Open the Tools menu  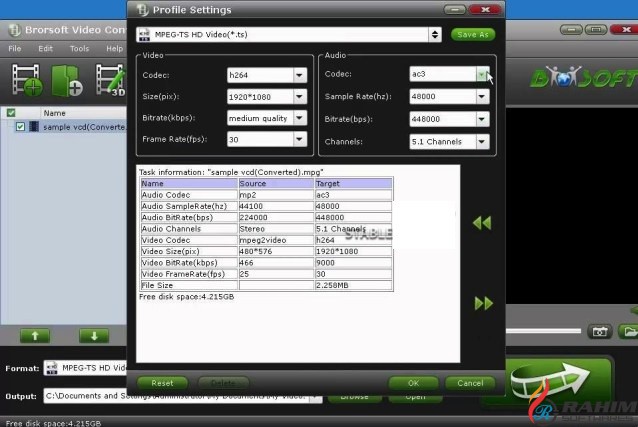(x=79, y=48)
